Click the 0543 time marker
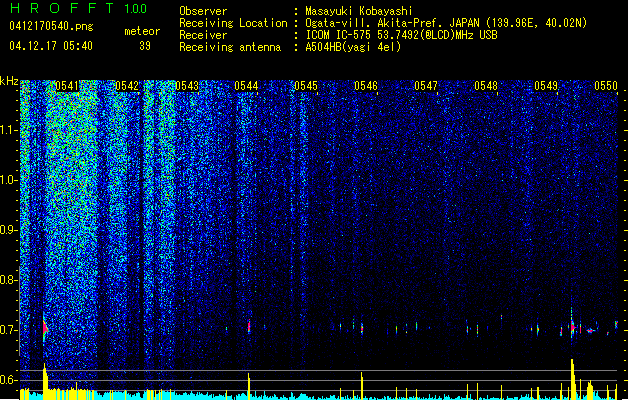Image resolution: width=629 pixels, height=400 pixels. click(x=187, y=86)
